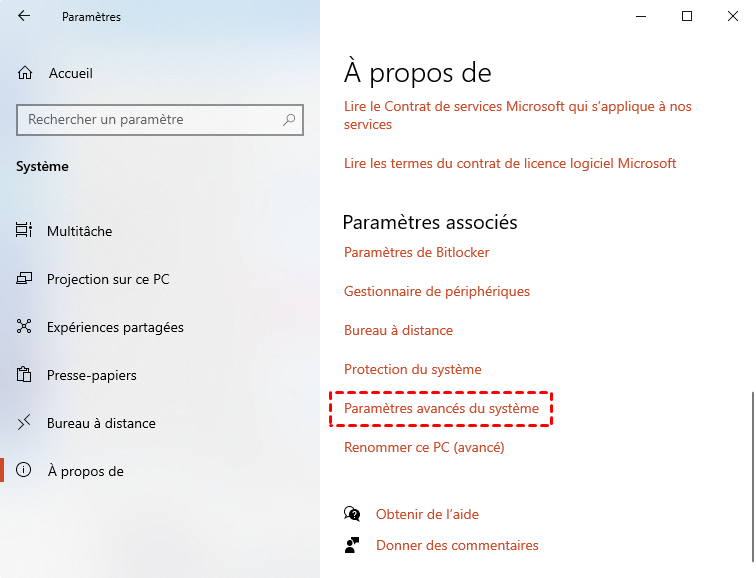The height and width of the screenshot is (578, 756).
Task: Click the Obtenir de l'aide chat icon
Action: coord(352,514)
